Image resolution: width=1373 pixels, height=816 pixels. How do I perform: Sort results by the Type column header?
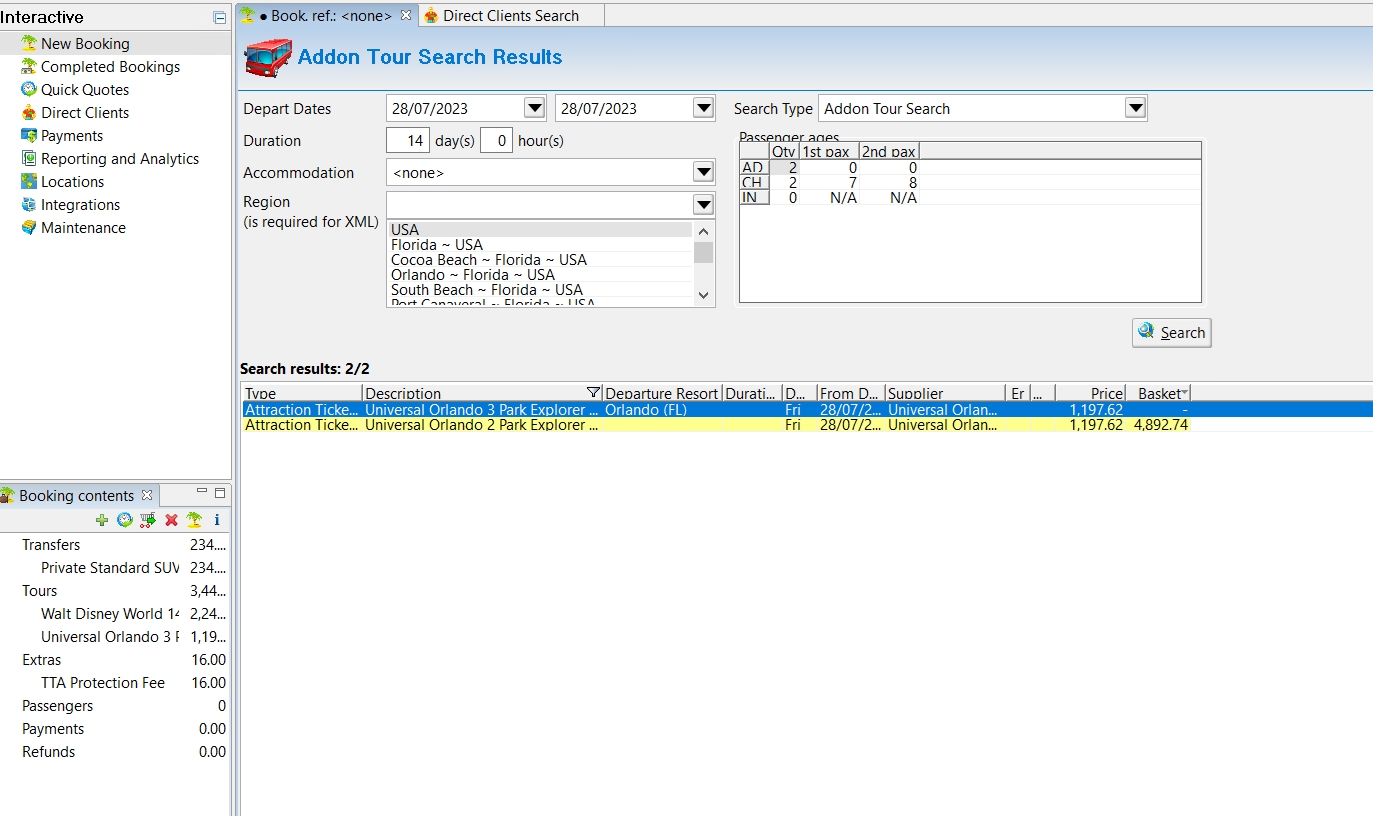(x=302, y=393)
